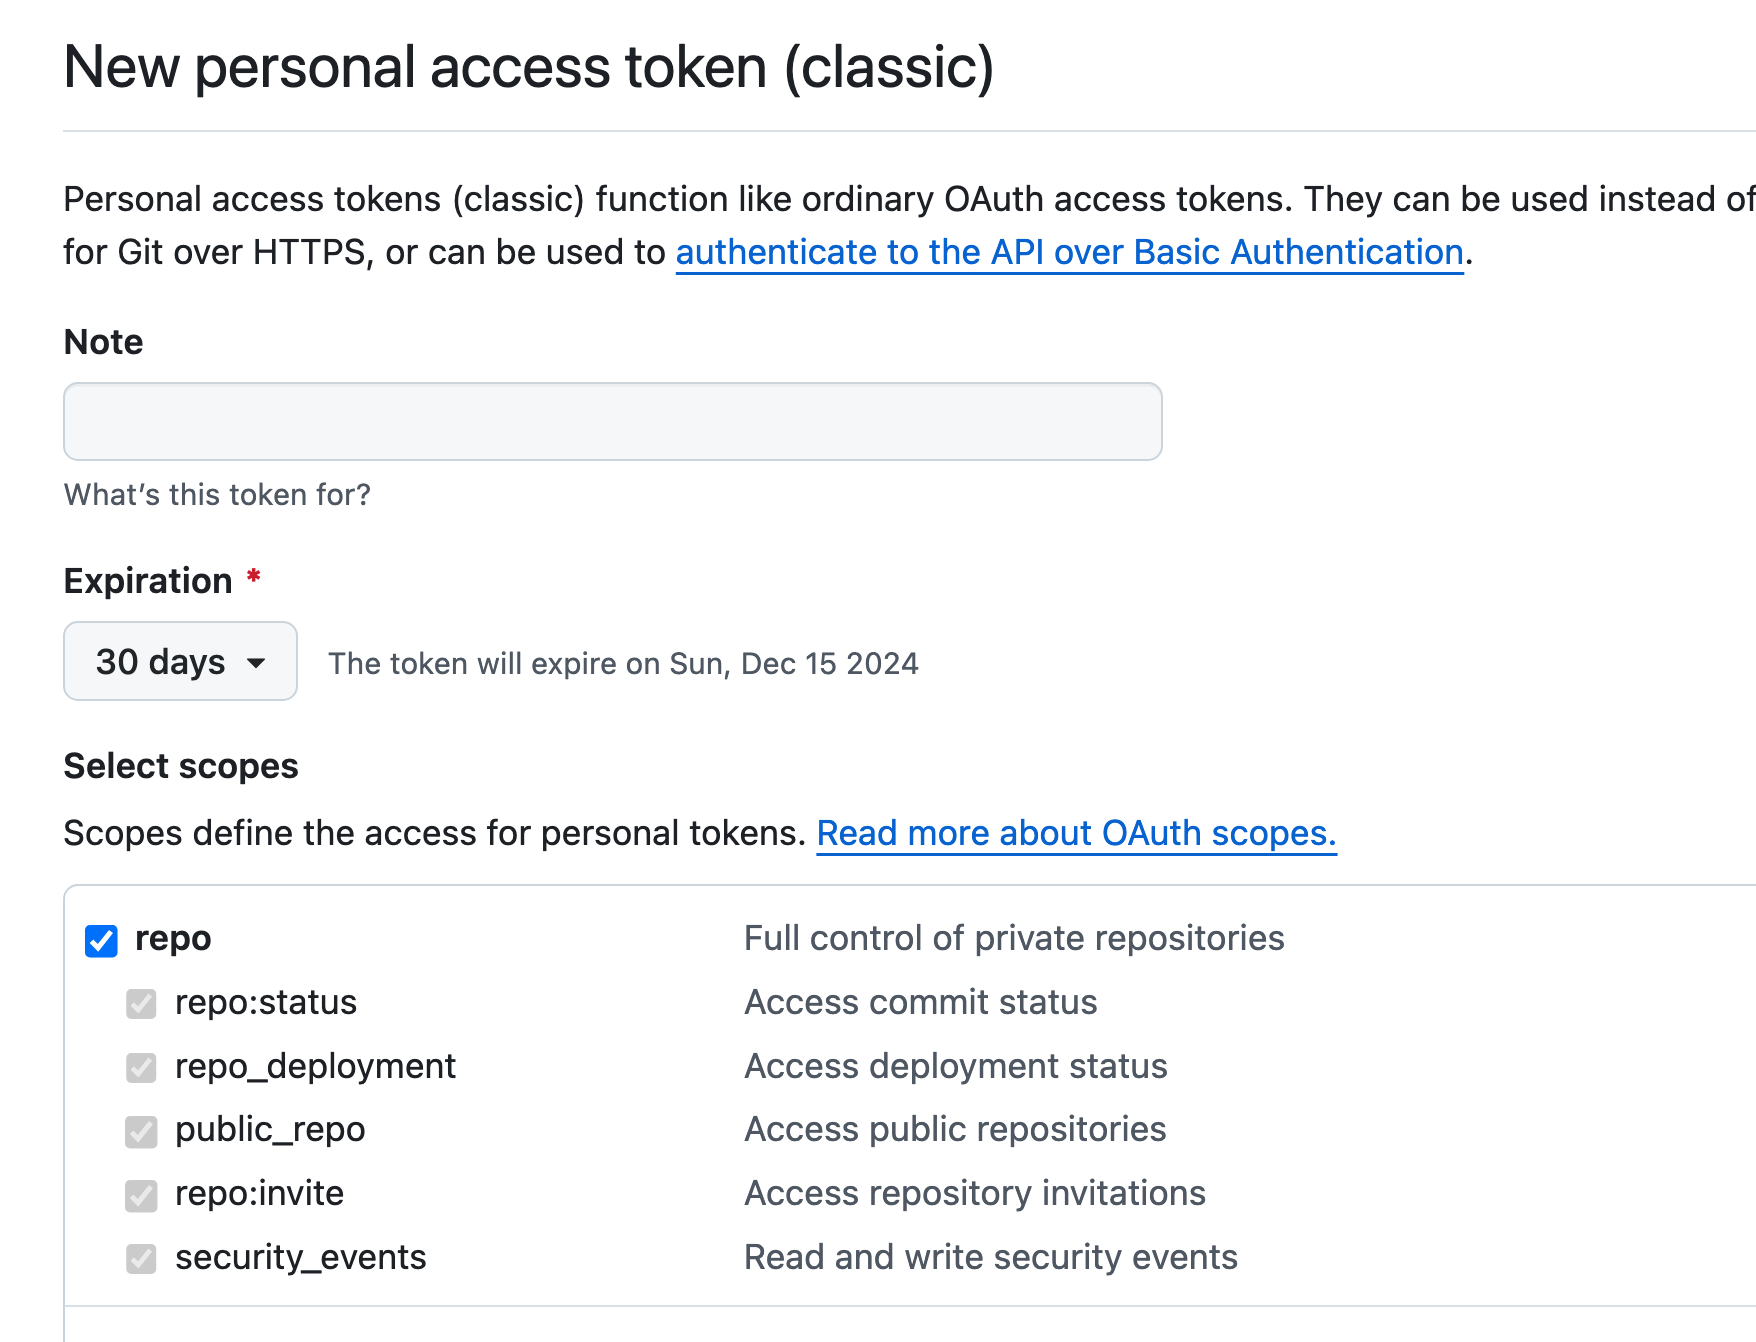The width and height of the screenshot is (1756, 1342).
Task: Click the public_repo scope label
Action: coord(270,1129)
